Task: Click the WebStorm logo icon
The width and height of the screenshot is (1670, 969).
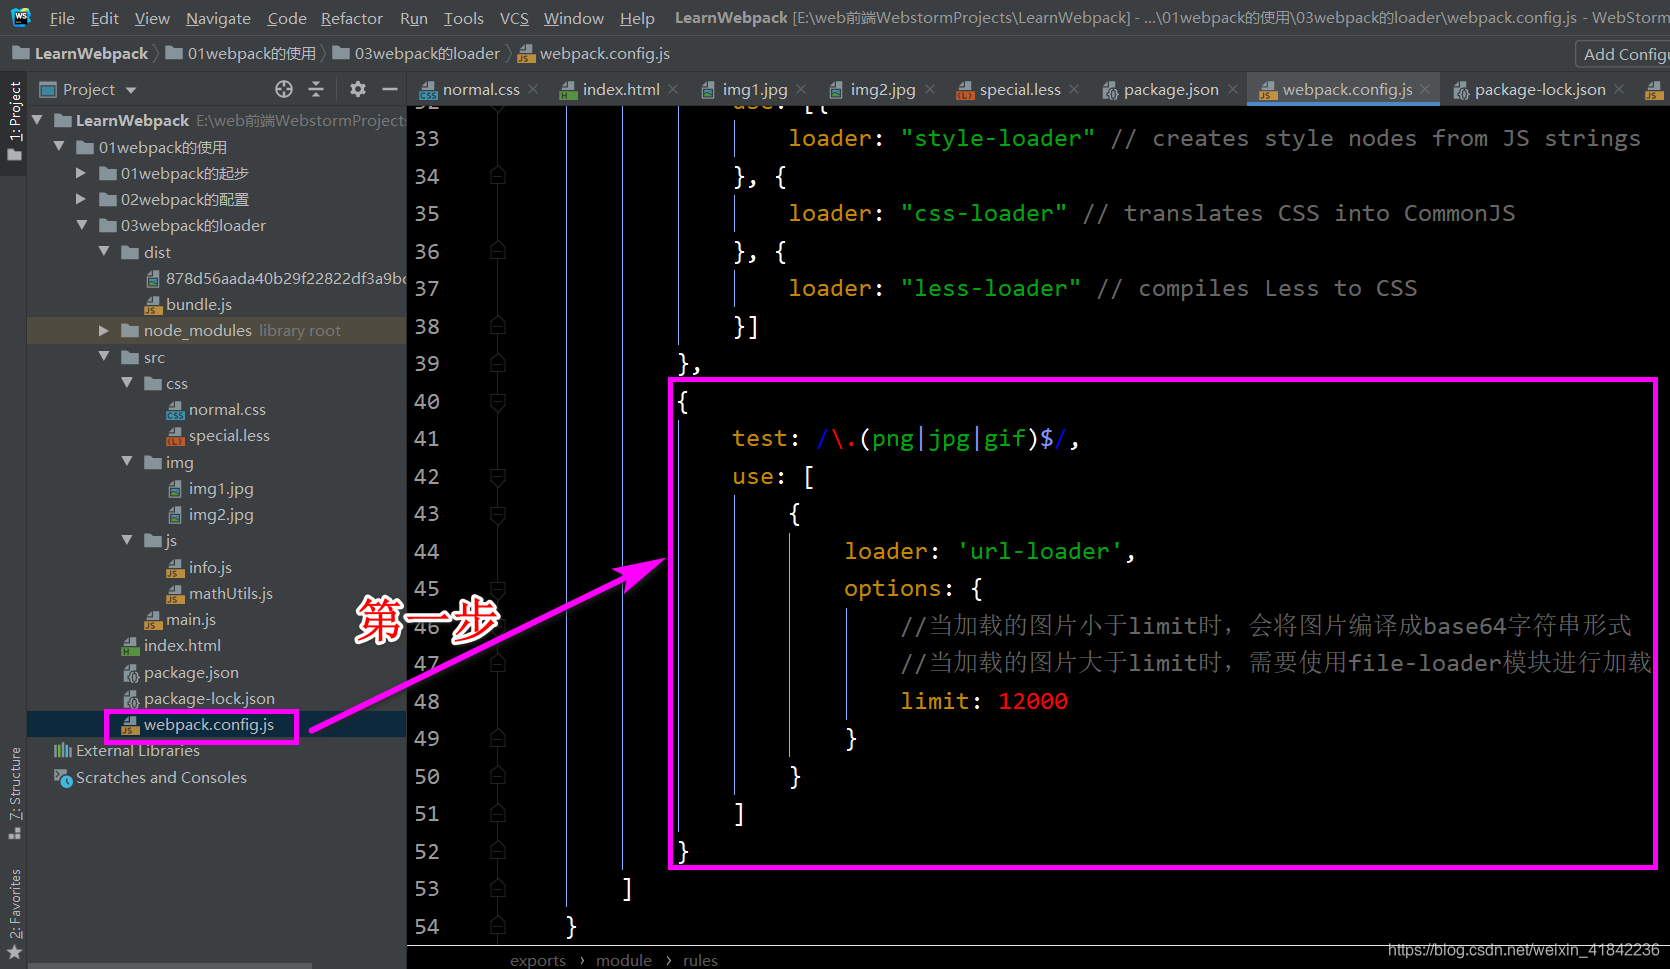Action: (x=21, y=17)
